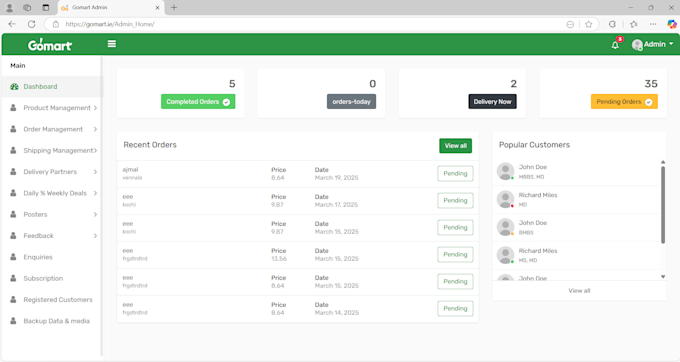Screen dimensions: 680x362
Task: Open a new browser tab
Action: pos(174,7)
